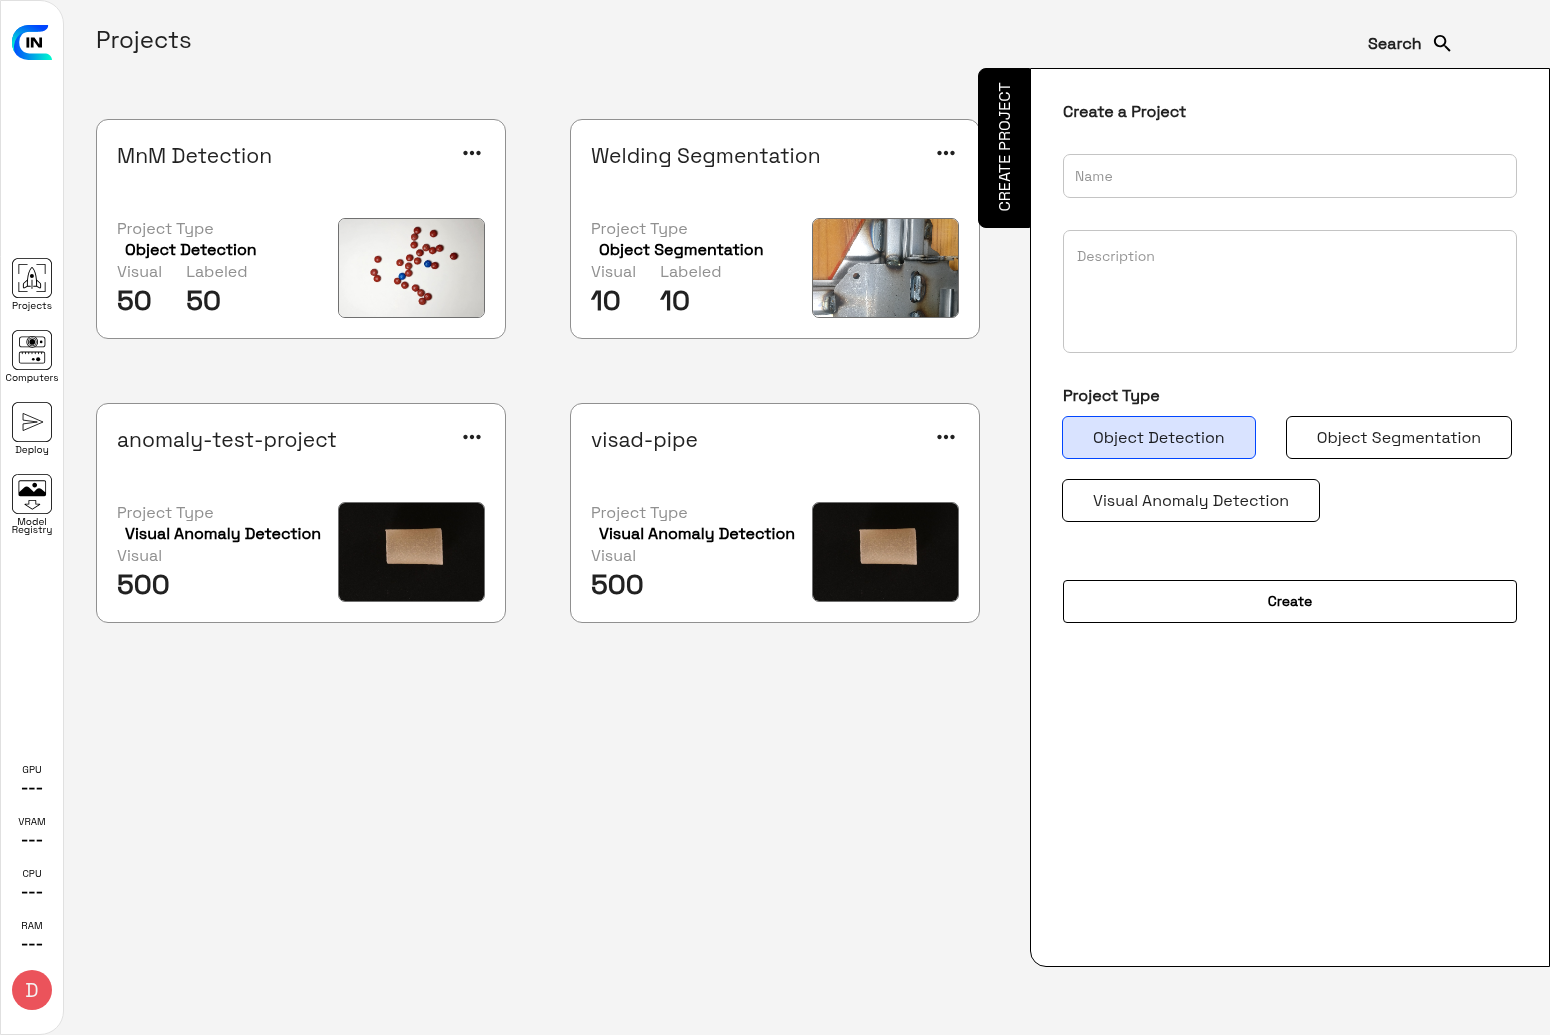This screenshot has width=1550, height=1035.
Task: Open the Welding Segmentation project
Action: pos(705,156)
